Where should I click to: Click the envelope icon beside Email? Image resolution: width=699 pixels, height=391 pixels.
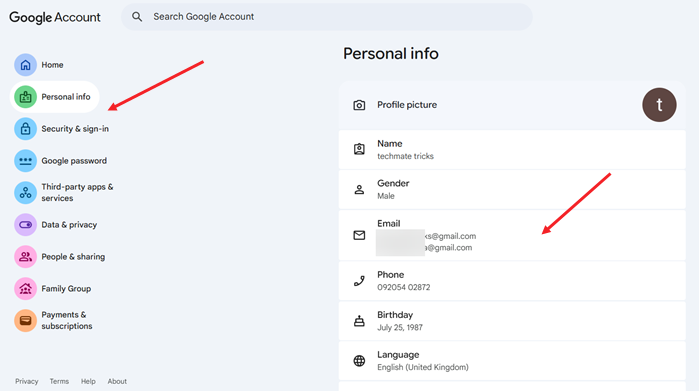coord(359,235)
